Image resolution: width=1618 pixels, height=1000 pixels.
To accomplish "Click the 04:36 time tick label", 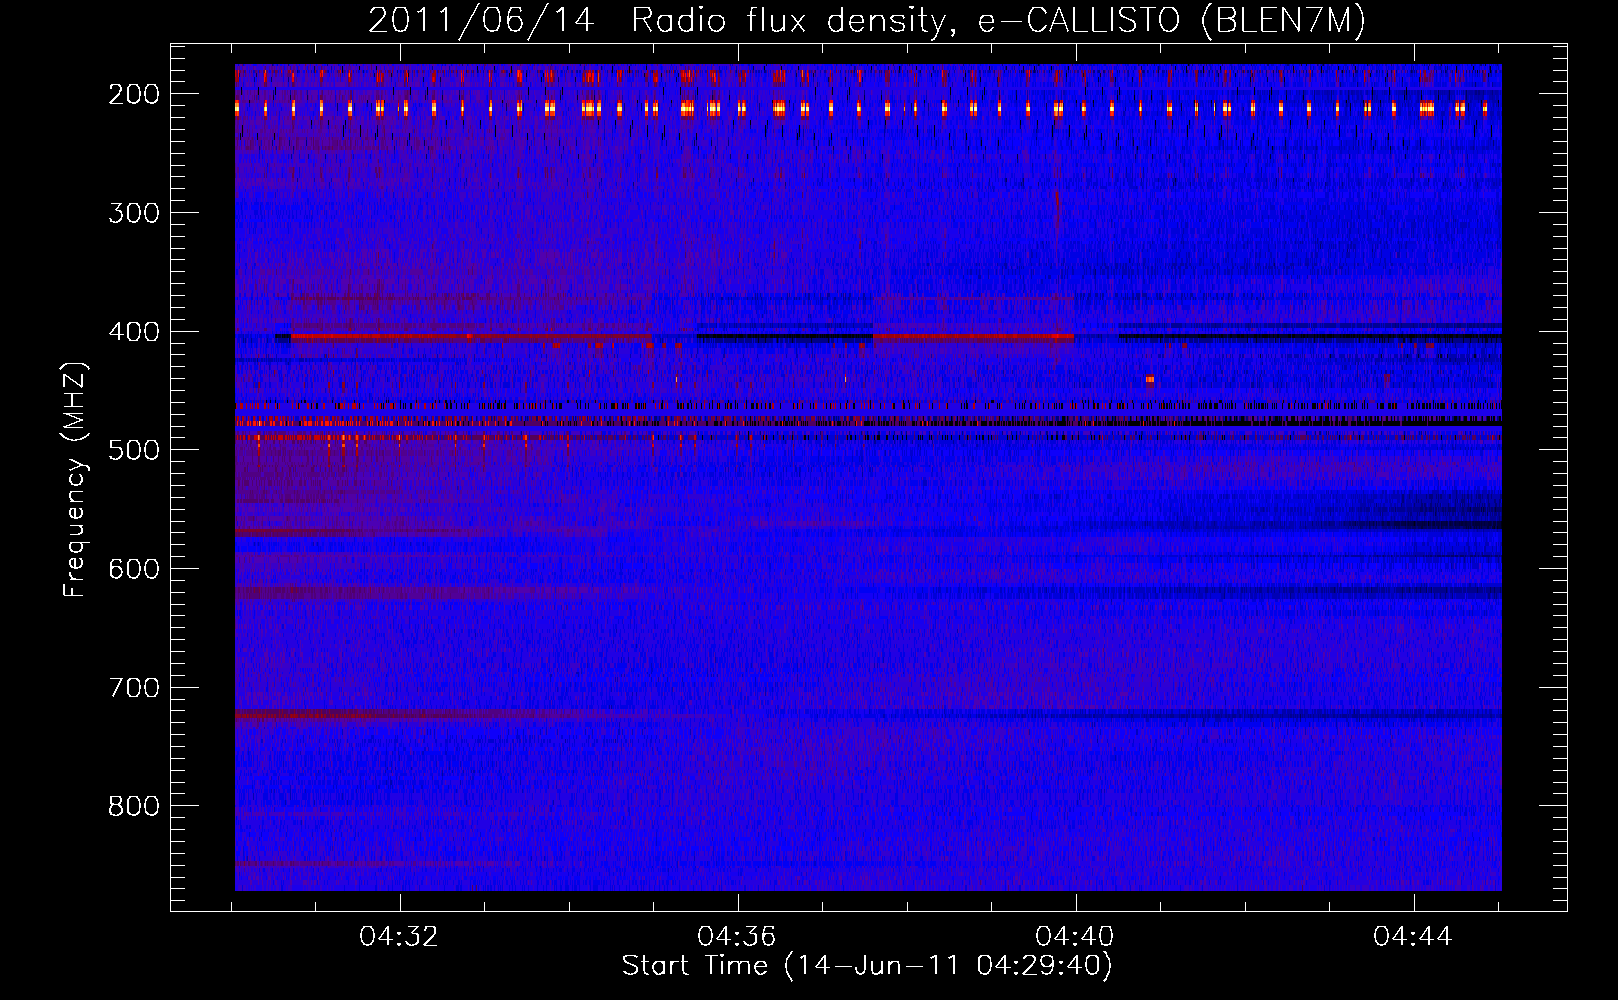I will [737, 937].
